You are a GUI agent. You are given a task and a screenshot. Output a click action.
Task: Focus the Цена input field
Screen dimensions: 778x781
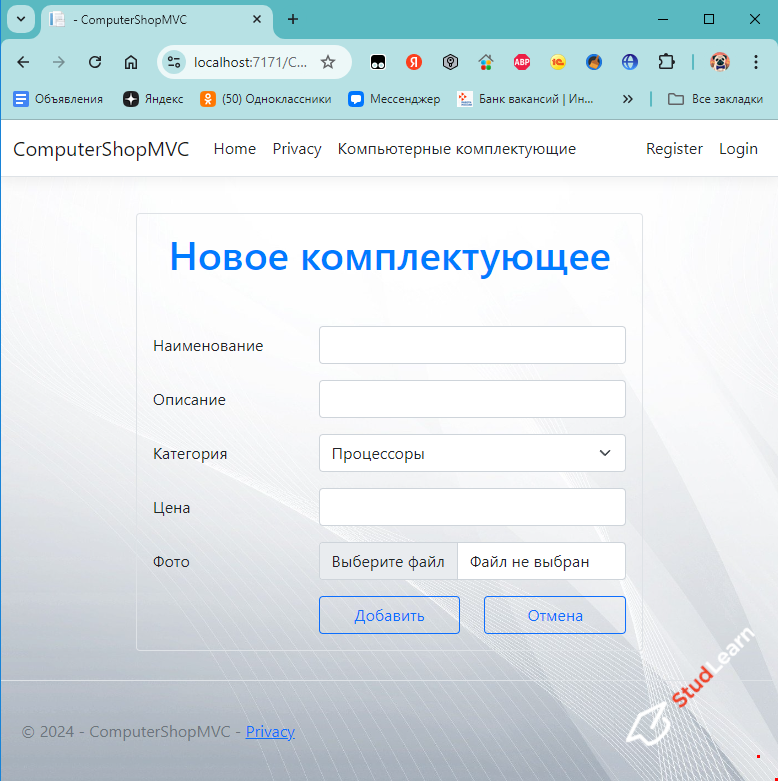(x=472, y=507)
